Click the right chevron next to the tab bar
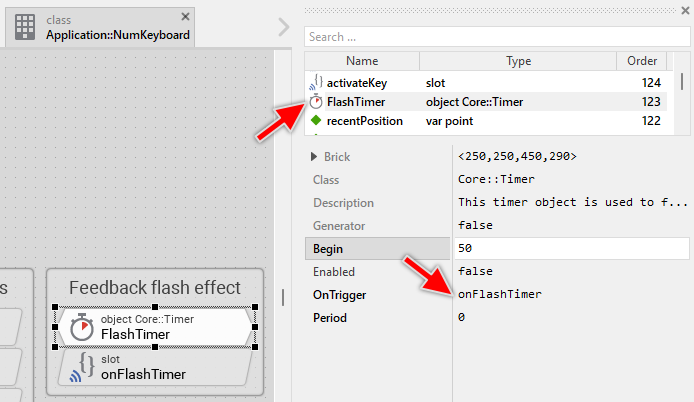The image size is (694, 402). (x=284, y=27)
